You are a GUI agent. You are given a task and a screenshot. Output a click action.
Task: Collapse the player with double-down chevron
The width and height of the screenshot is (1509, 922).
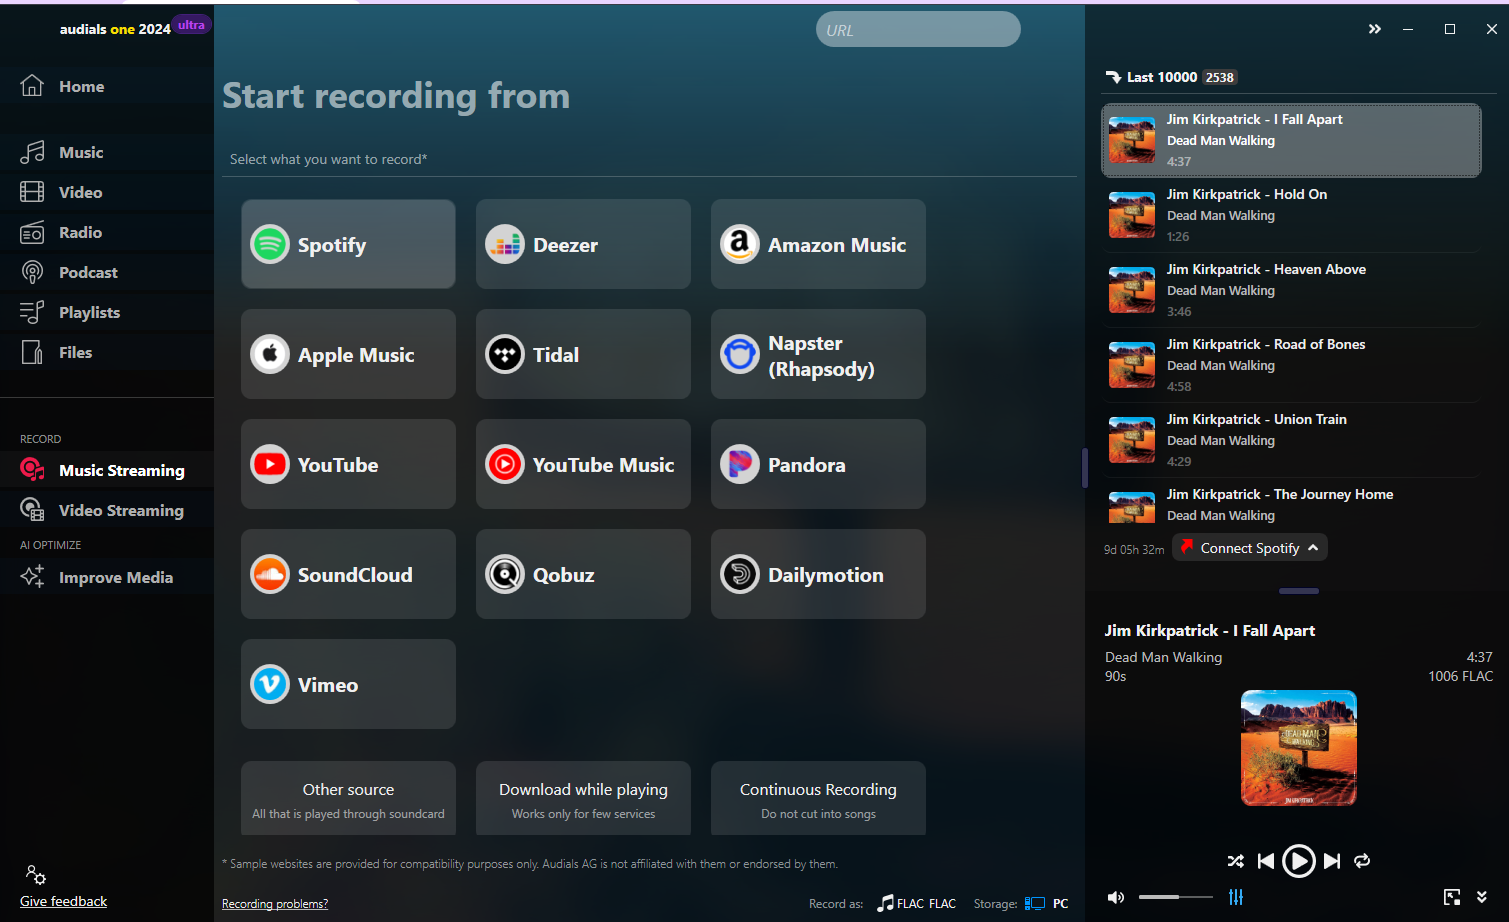click(1482, 897)
